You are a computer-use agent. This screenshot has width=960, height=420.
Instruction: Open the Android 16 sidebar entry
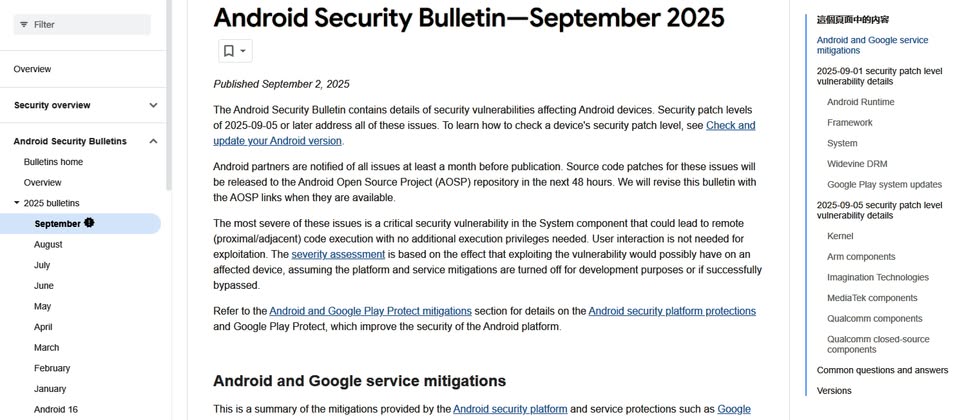tap(55, 409)
